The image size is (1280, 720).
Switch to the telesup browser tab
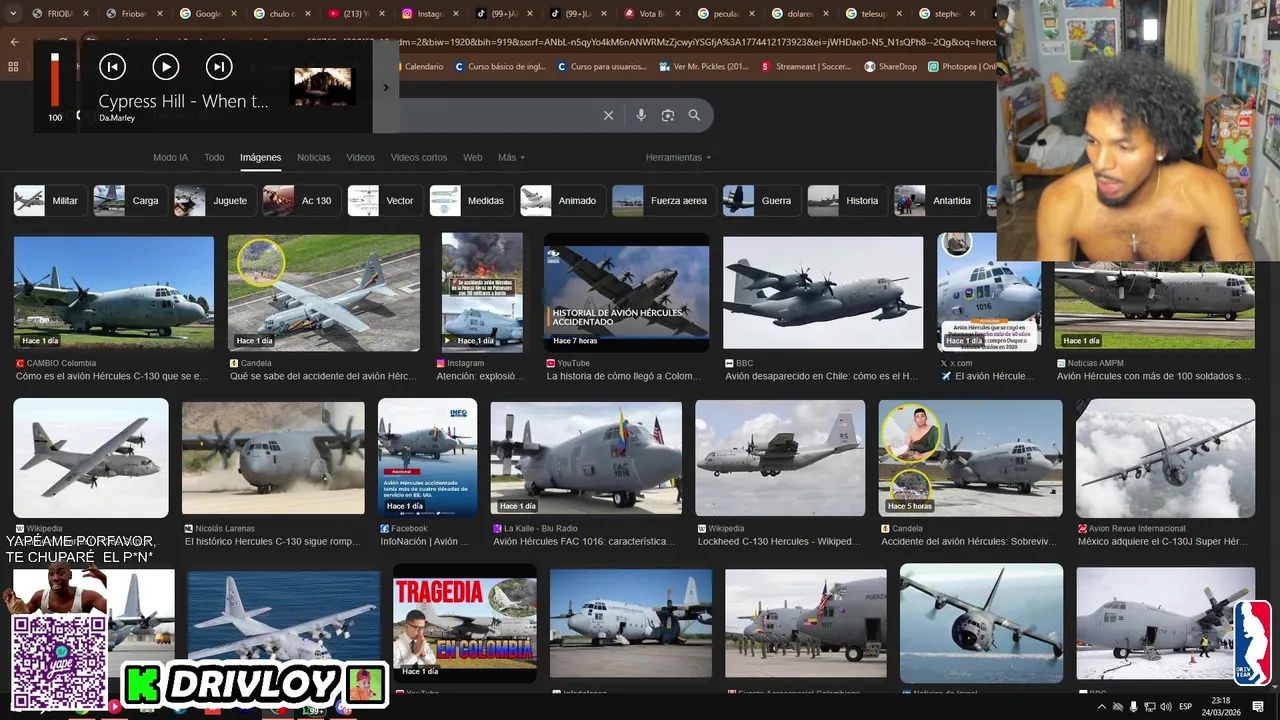[x=873, y=14]
